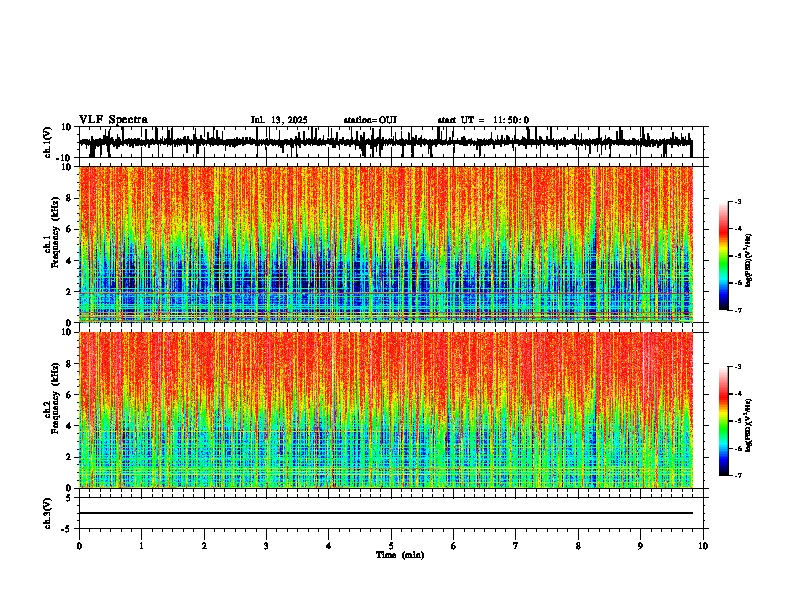Click the ch.1 (V) waveform panel
The height and width of the screenshot is (612, 792).
pos(393,142)
